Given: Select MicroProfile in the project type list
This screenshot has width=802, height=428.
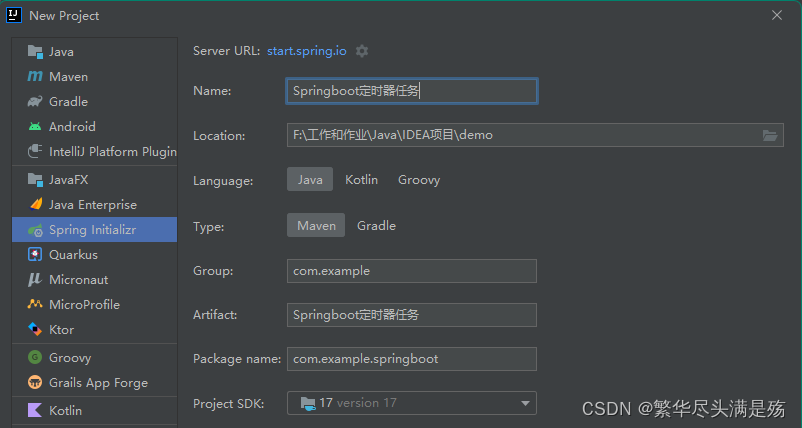Looking at the screenshot, I should (x=95, y=304).
